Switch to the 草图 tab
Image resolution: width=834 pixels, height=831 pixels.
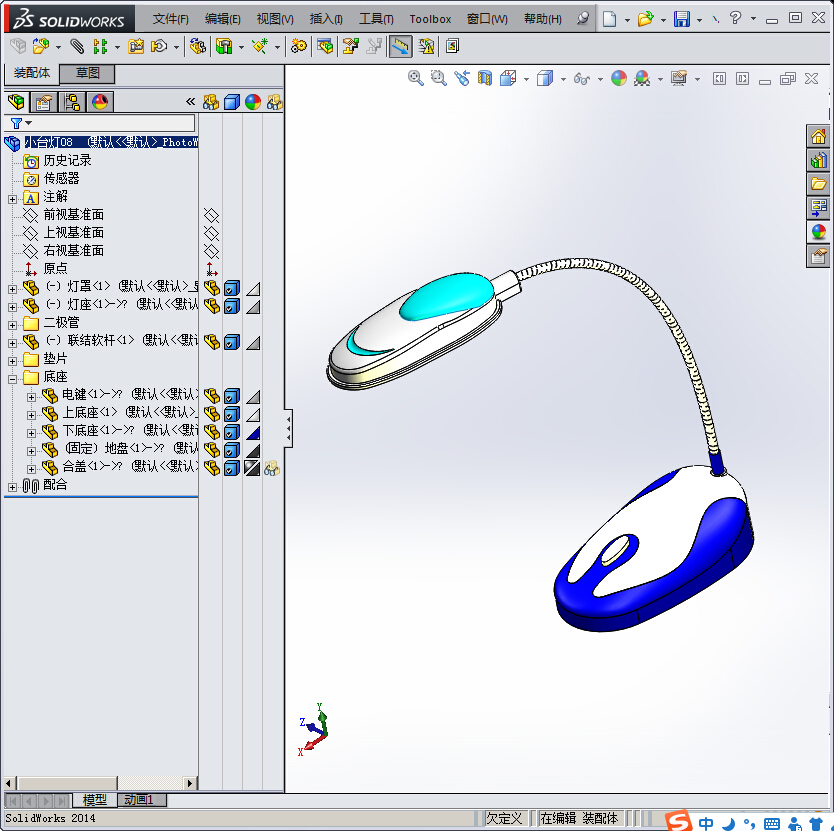[87, 73]
